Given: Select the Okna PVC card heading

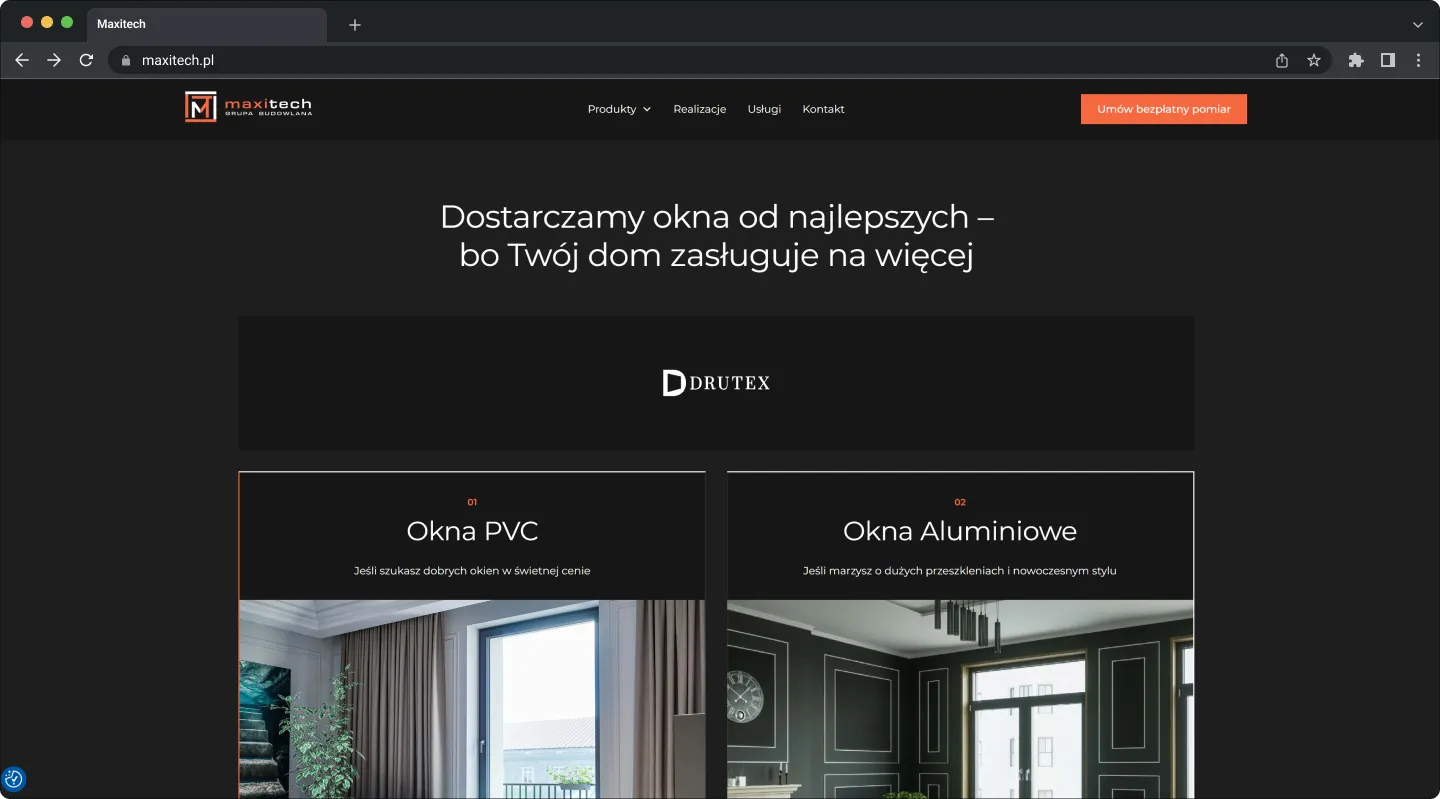Looking at the screenshot, I should click(x=472, y=531).
